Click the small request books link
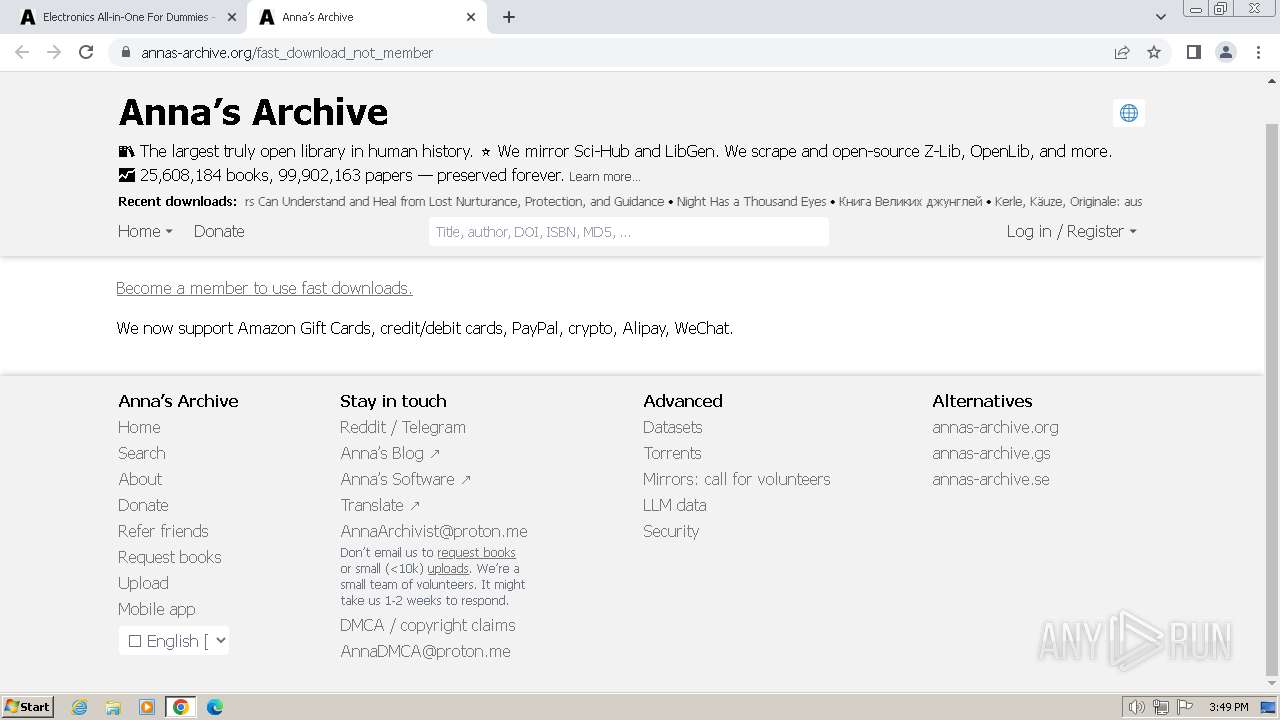 click(x=476, y=552)
